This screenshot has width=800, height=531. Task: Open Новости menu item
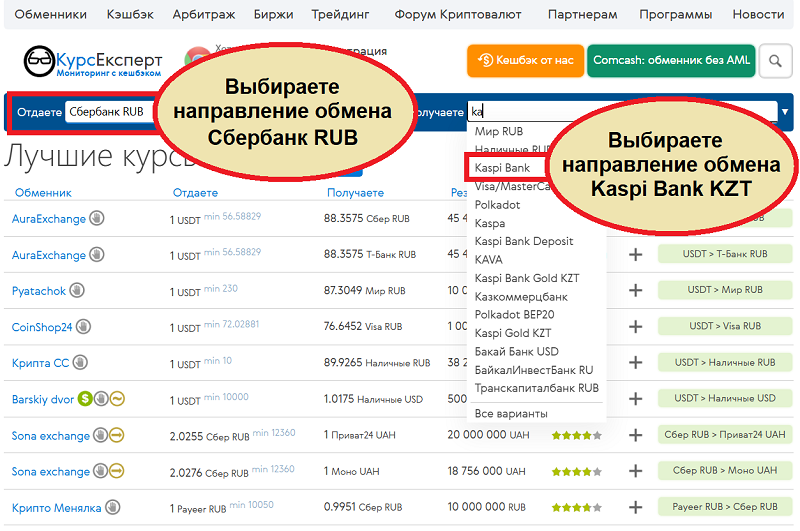[758, 14]
